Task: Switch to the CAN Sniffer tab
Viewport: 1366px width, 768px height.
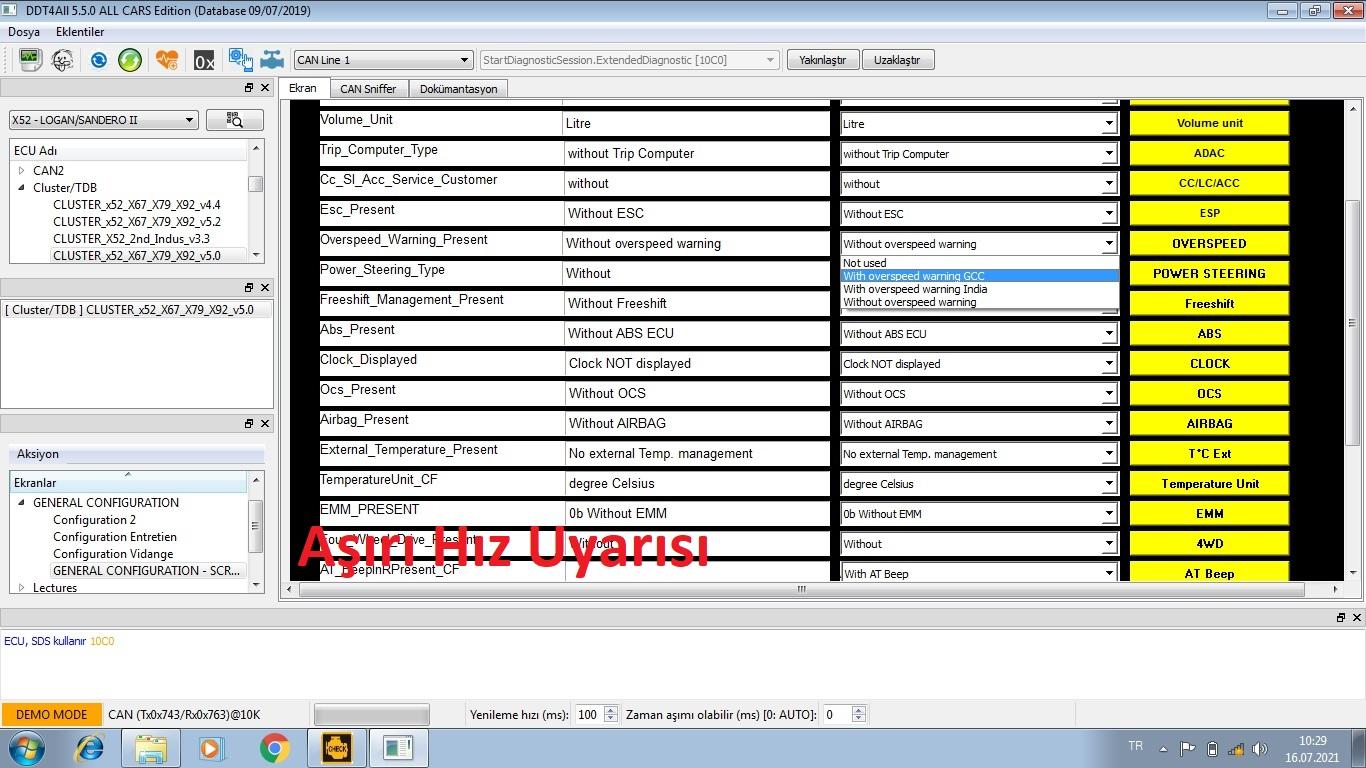Action: [x=368, y=89]
